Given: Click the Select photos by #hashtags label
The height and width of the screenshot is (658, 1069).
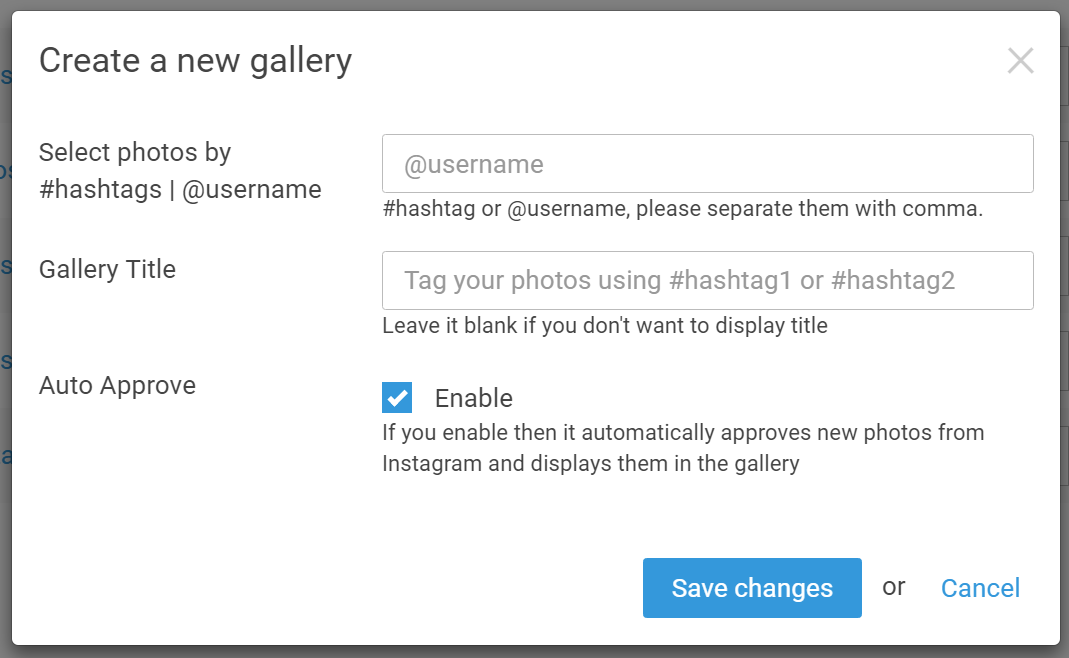Looking at the screenshot, I should pos(180,170).
